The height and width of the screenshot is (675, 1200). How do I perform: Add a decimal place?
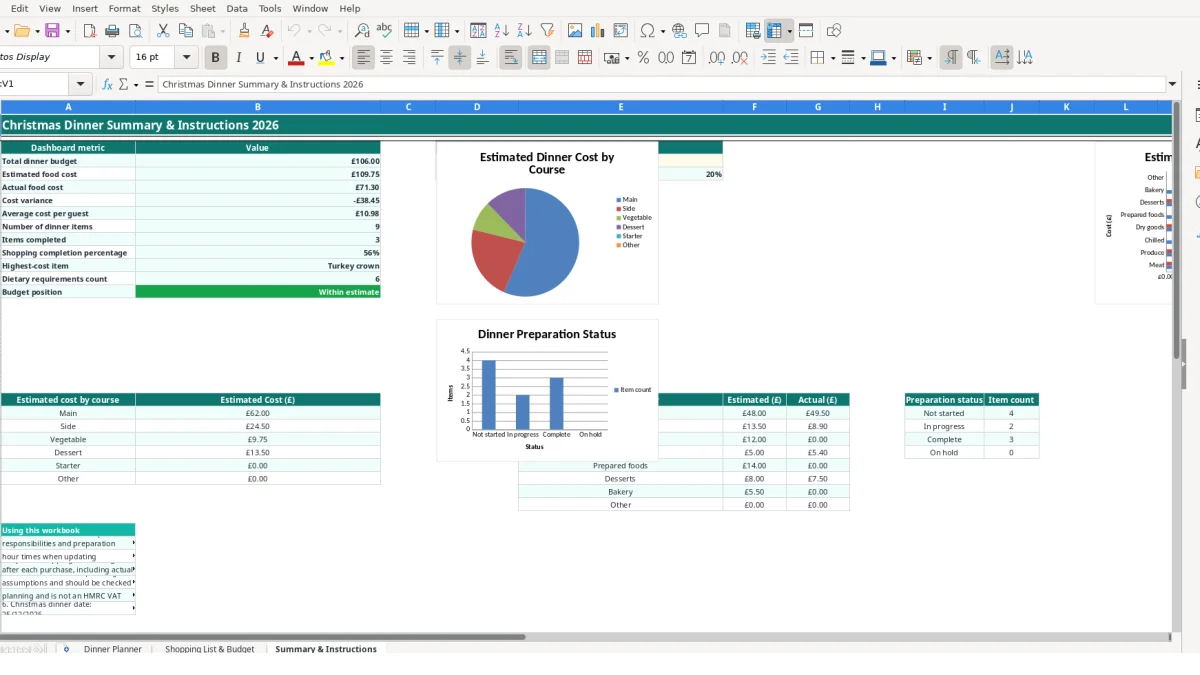point(717,58)
